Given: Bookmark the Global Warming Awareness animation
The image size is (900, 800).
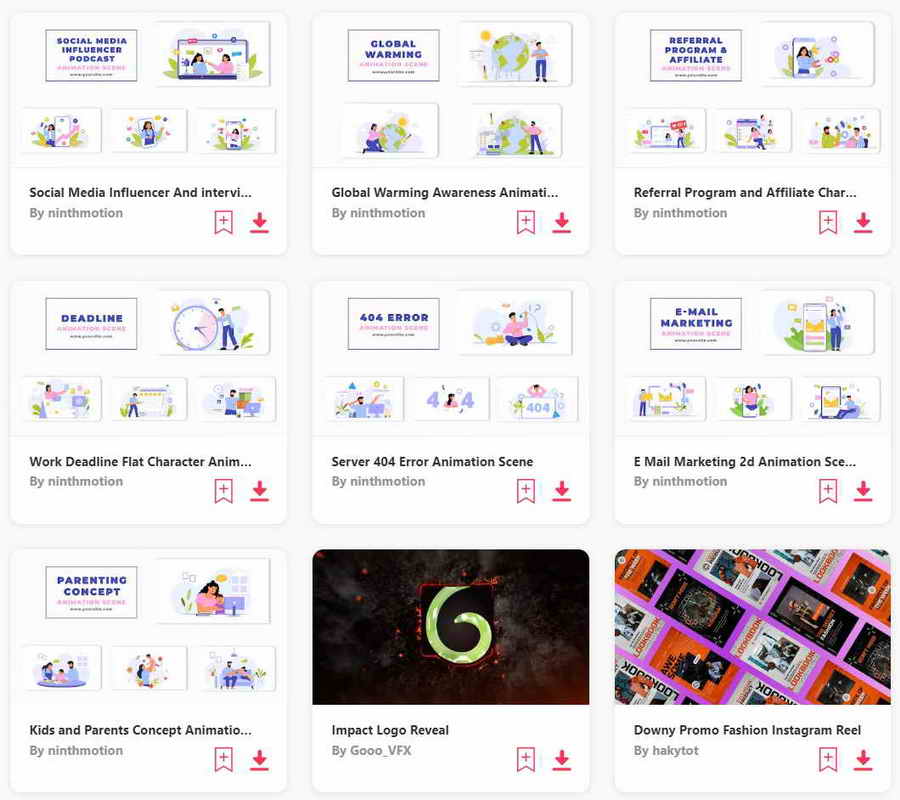Looking at the screenshot, I should tap(525, 223).
